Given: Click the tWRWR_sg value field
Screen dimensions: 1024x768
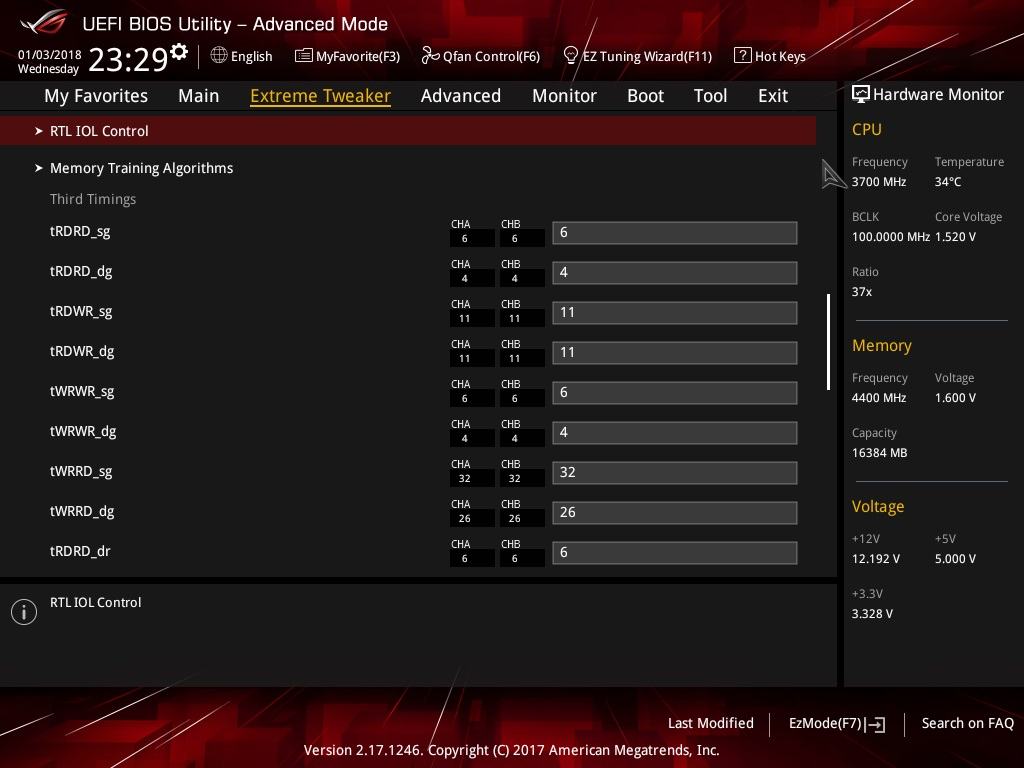Looking at the screenshot, I should [675, 392].
